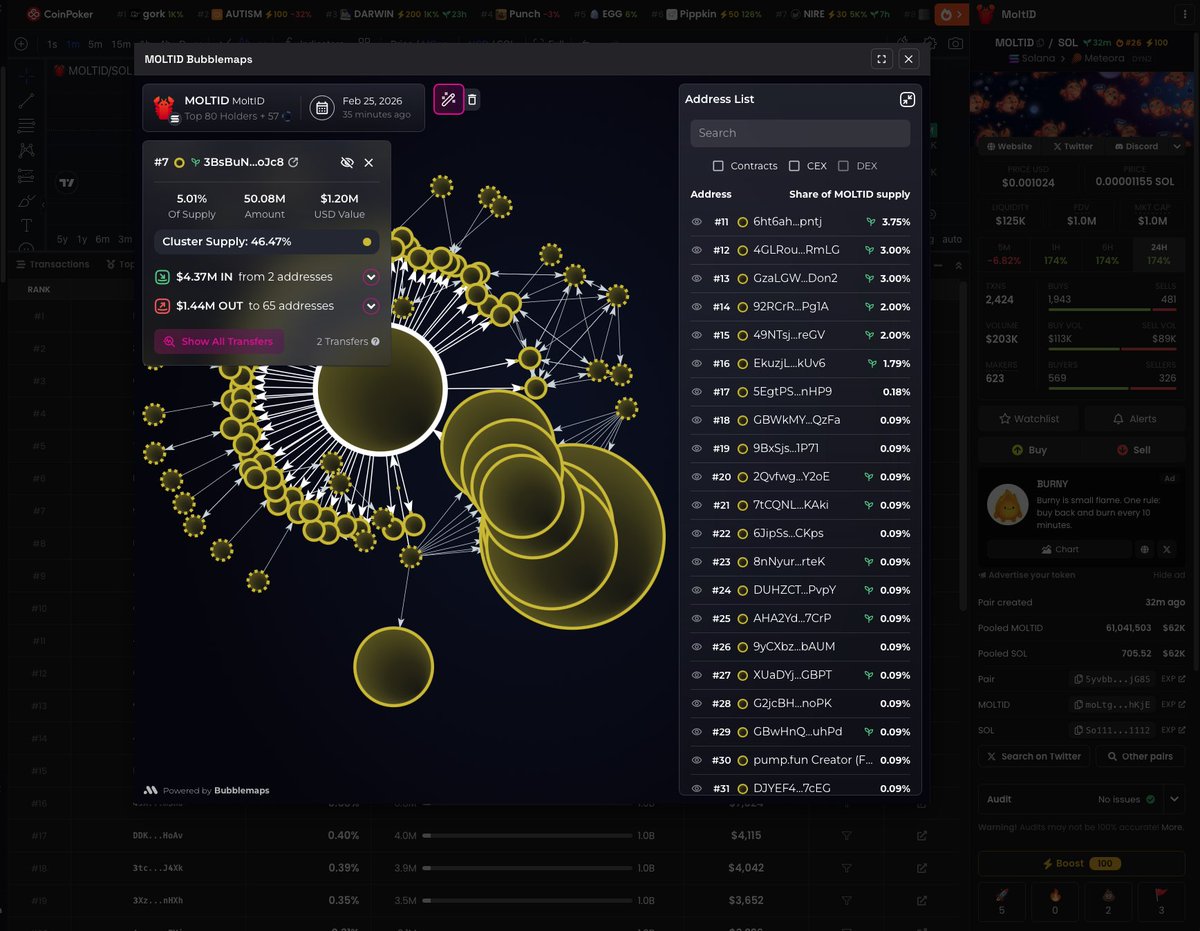
Task: Enable the DEX checkbox
Action: [x=843, y=166]
